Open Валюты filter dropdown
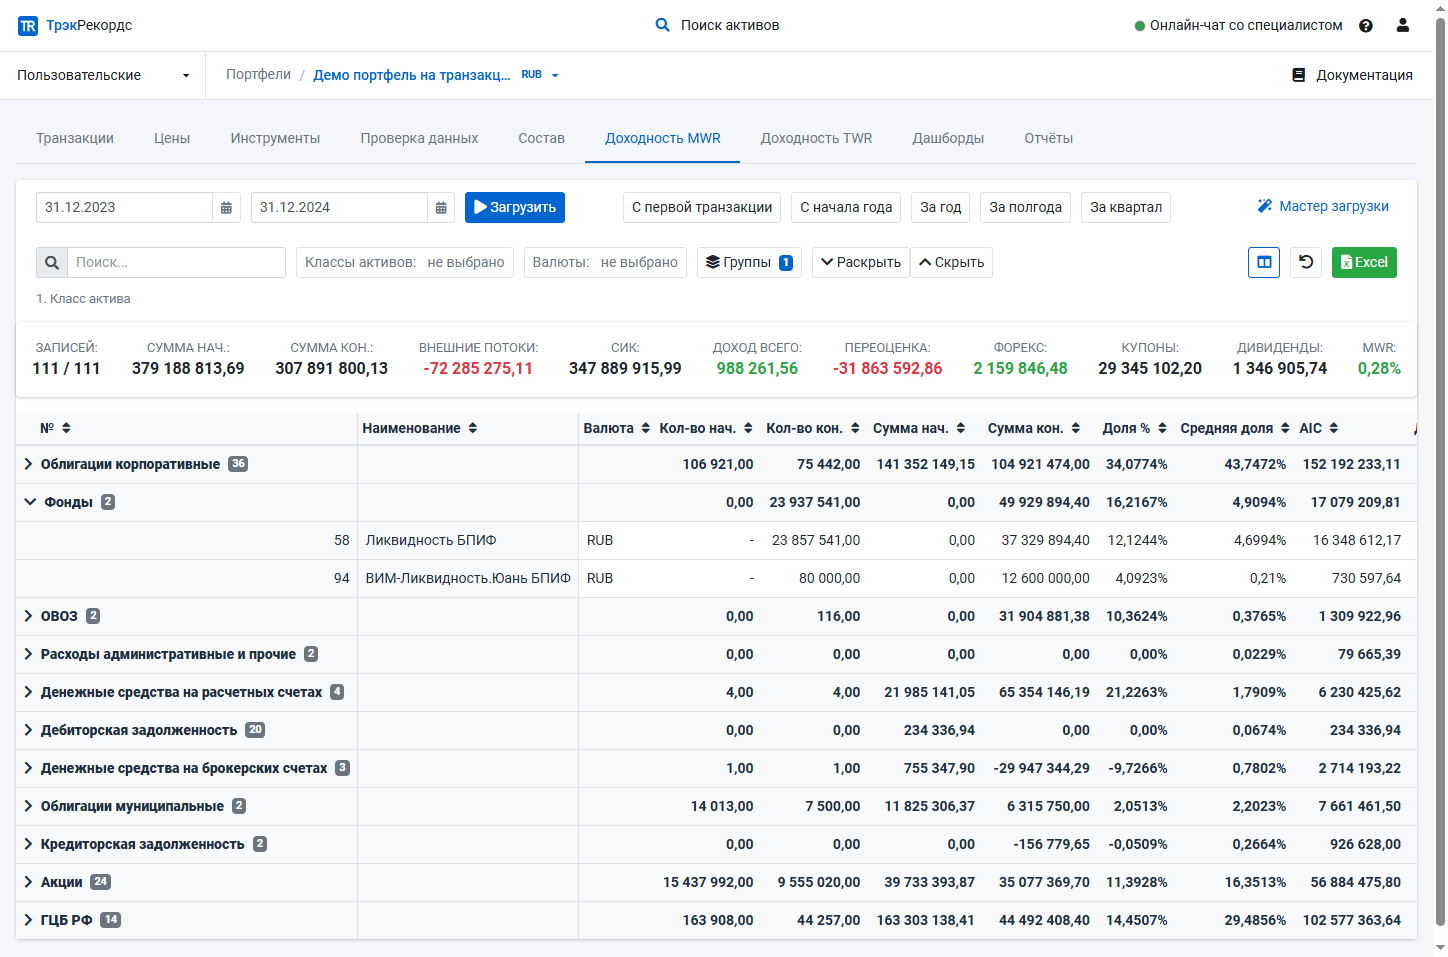 (605, 262)
